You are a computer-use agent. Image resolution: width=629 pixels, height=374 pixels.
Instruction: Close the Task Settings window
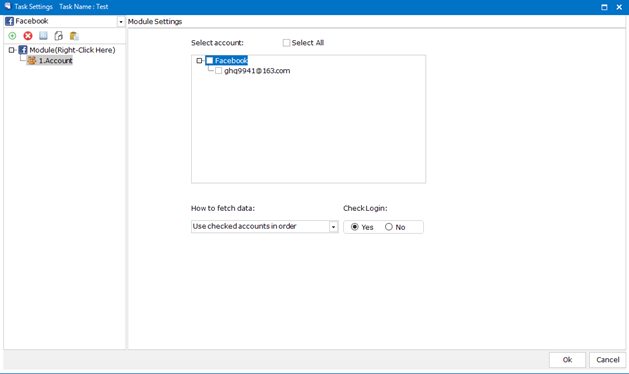(x=619, y=7)
